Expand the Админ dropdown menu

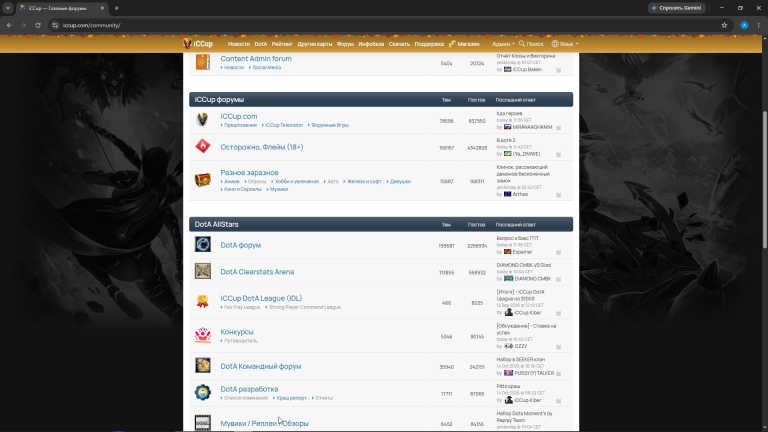tap(503, 44)
